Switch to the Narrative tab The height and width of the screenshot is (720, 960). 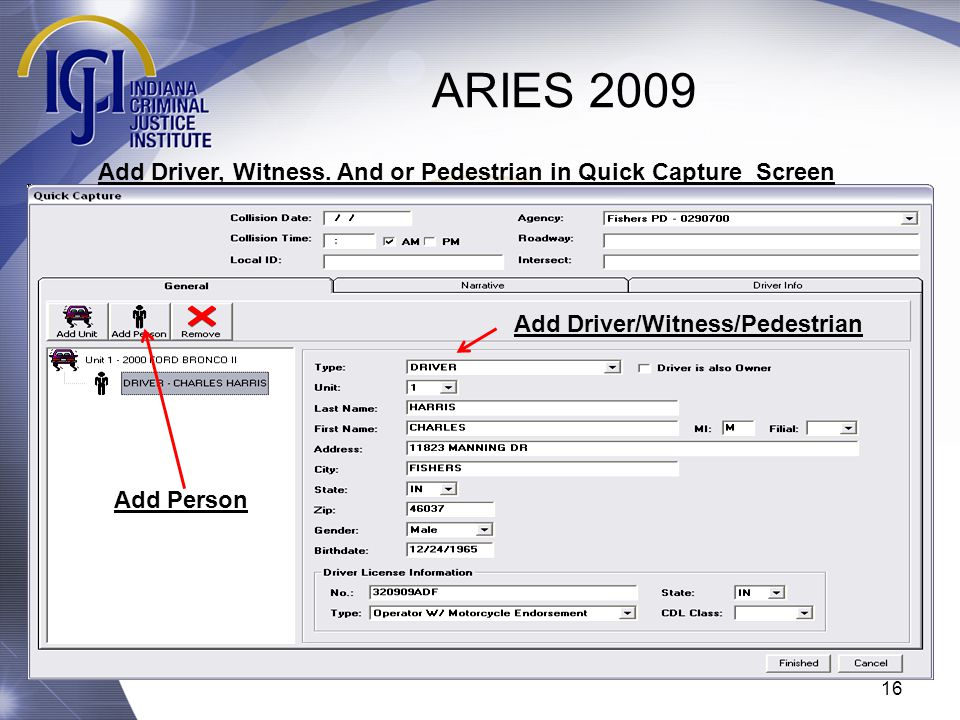pyautogui.click(x=482, y=286)
